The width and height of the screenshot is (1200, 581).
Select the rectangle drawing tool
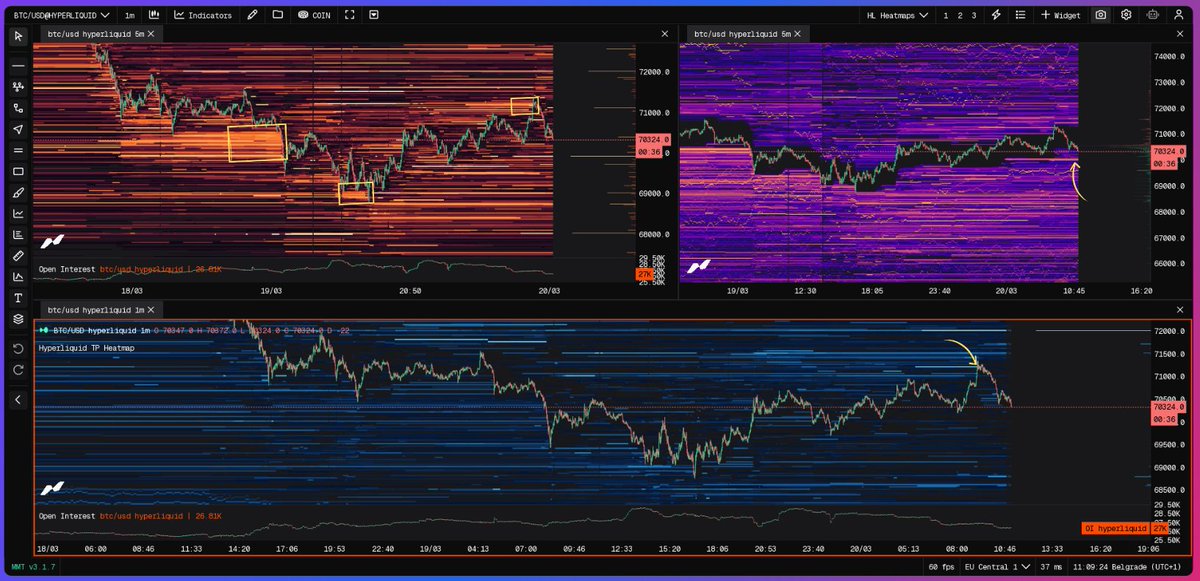(x=18, y=171)
